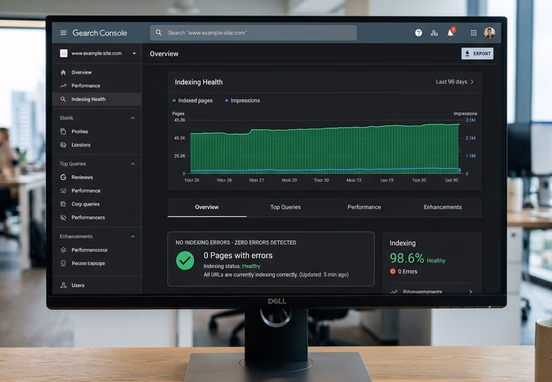Switch to the Enhancements tab

coord(443,207)
